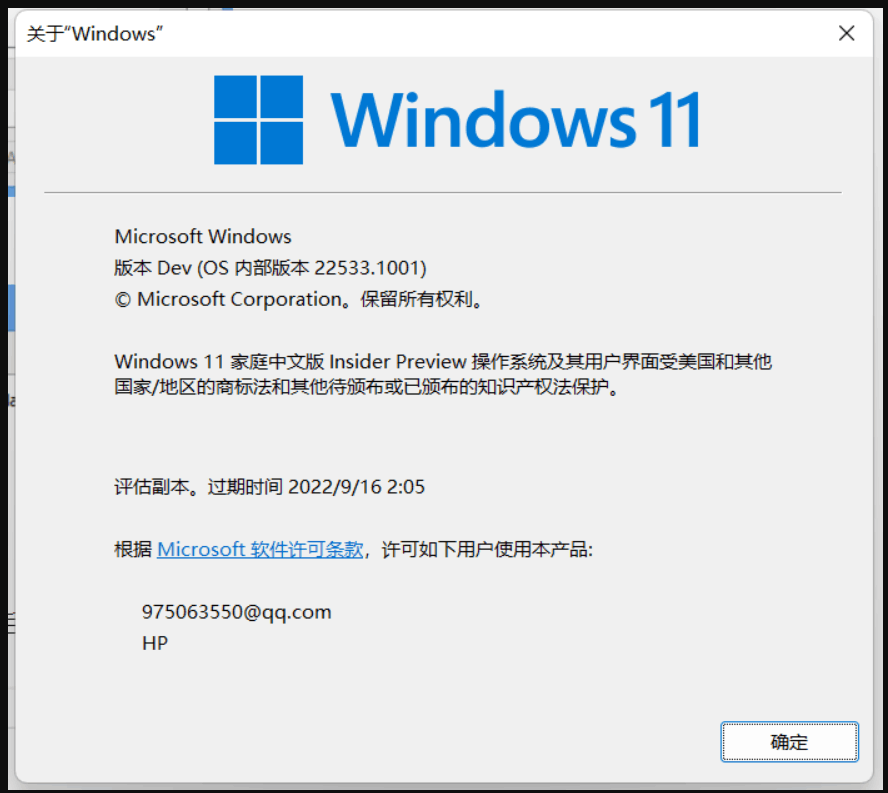The image size is (888, 793).
Task: Click the blue Windows four-pane logo
Action: [x=258, y=120]
